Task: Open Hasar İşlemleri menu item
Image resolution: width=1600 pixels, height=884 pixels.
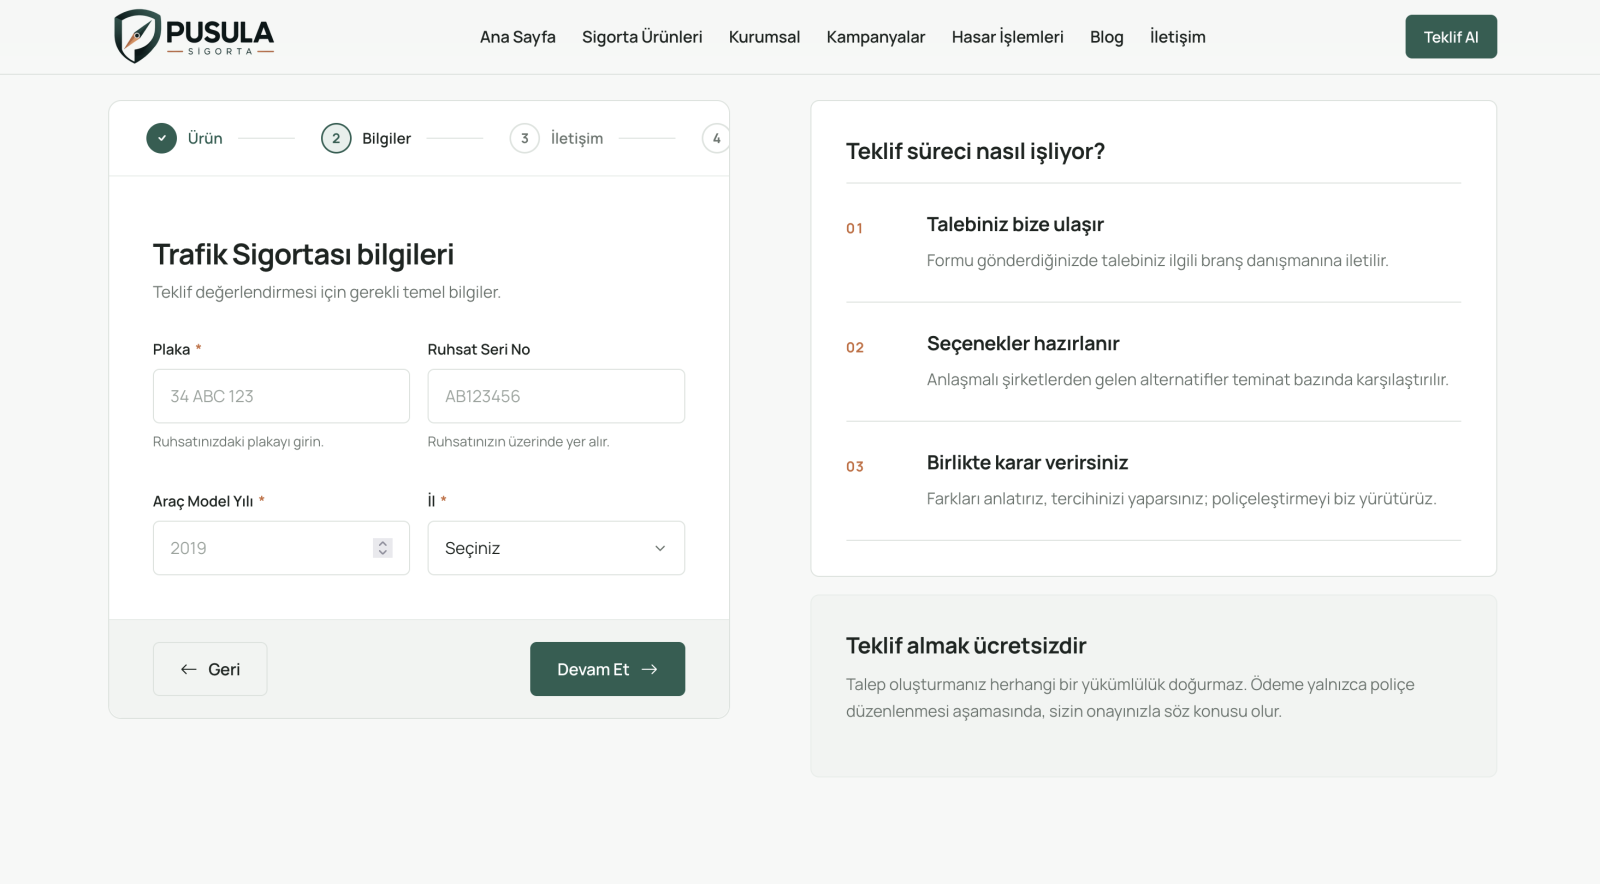Action: coord(1008,37)
